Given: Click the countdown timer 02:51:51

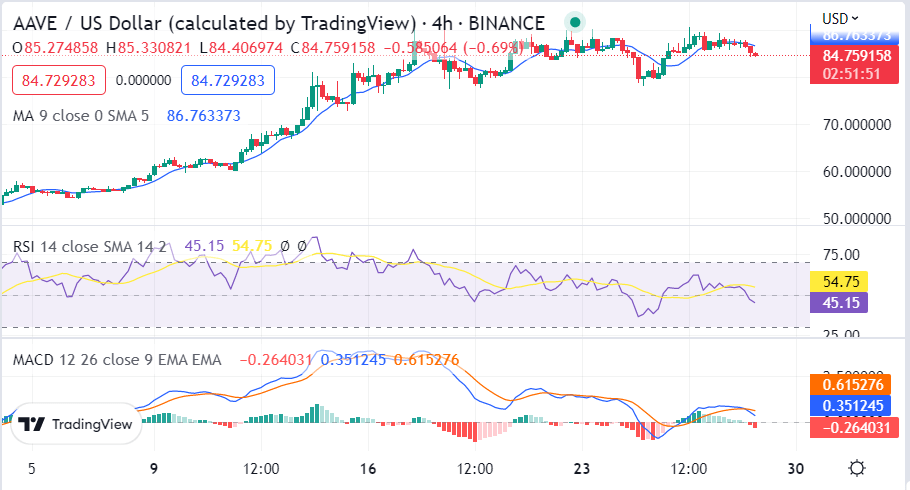Looking at the screenshot, I should [x=851, y=74].
